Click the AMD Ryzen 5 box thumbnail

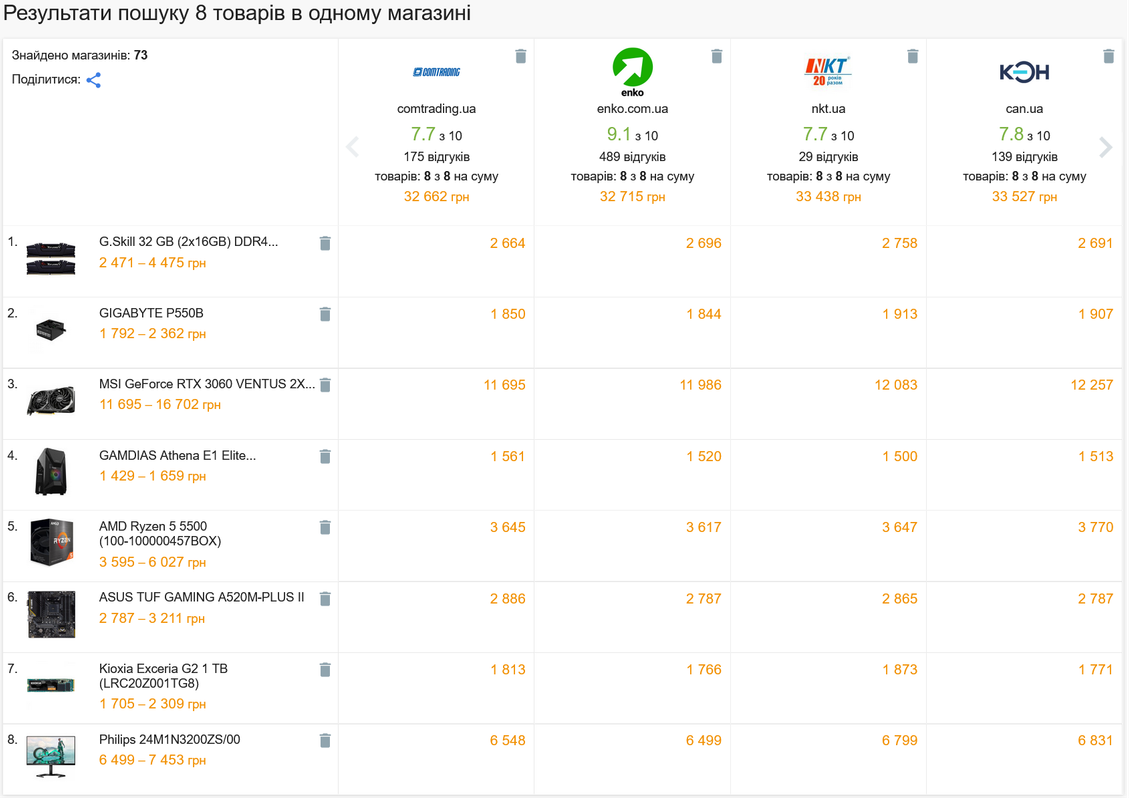51,542
